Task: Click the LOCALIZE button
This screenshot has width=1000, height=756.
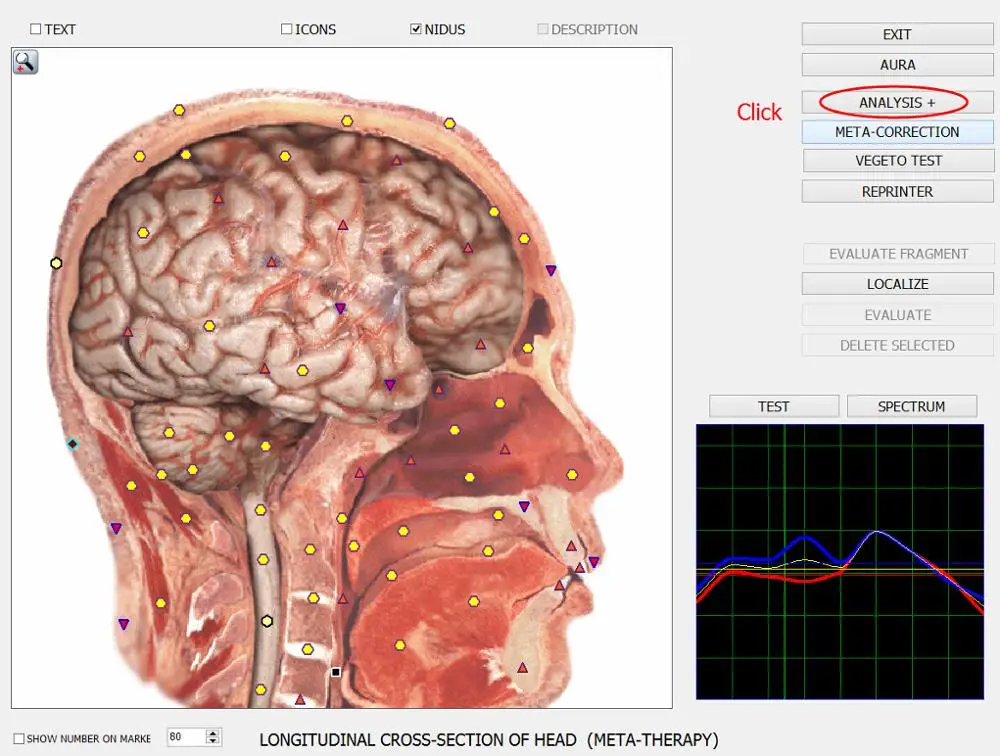Action: coord(897,284)
